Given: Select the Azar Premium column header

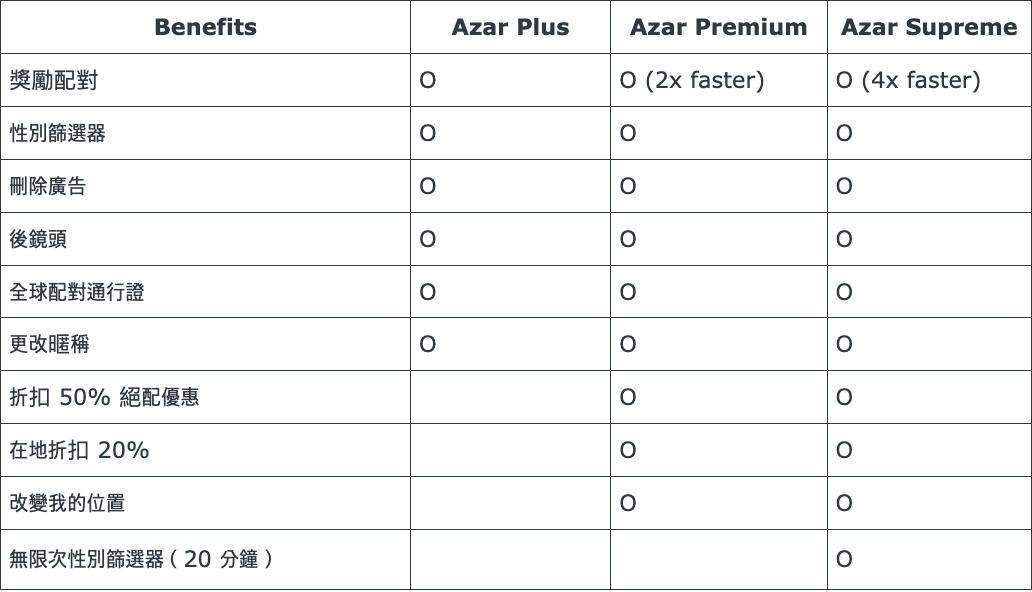Looking at the screenshot, I should click(718, 28).
